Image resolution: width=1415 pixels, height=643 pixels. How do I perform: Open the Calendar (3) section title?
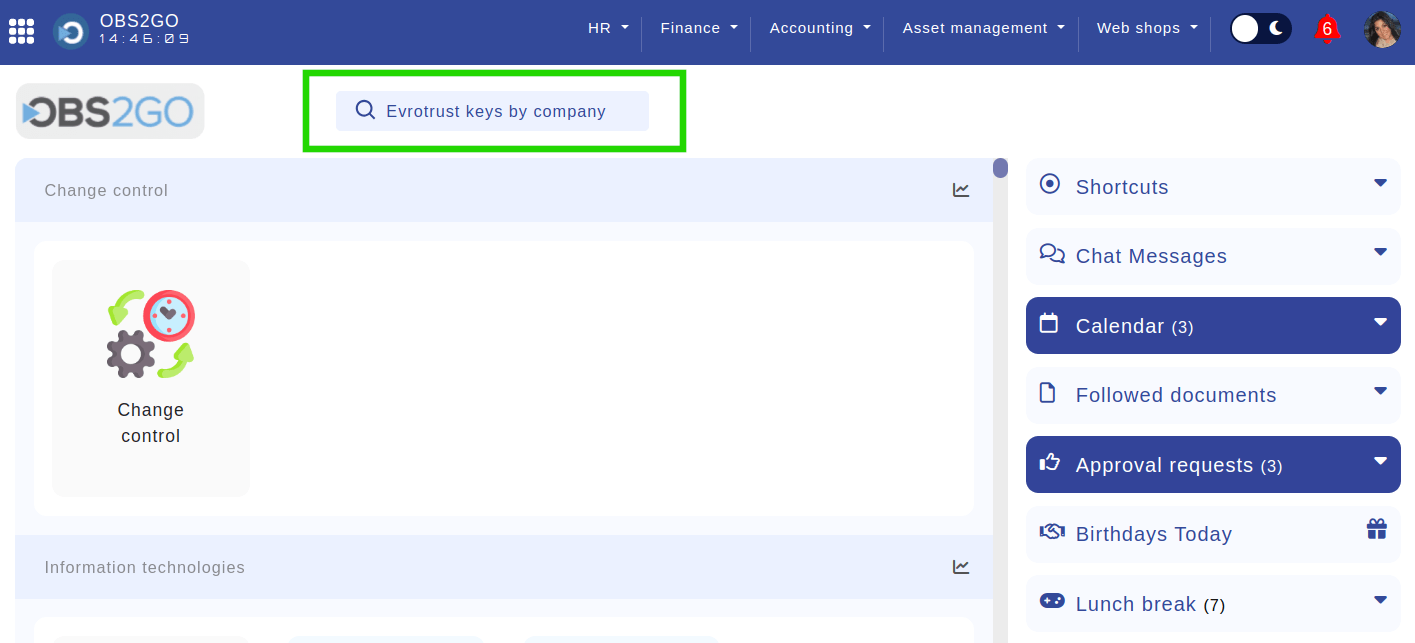click(1135, 326)
